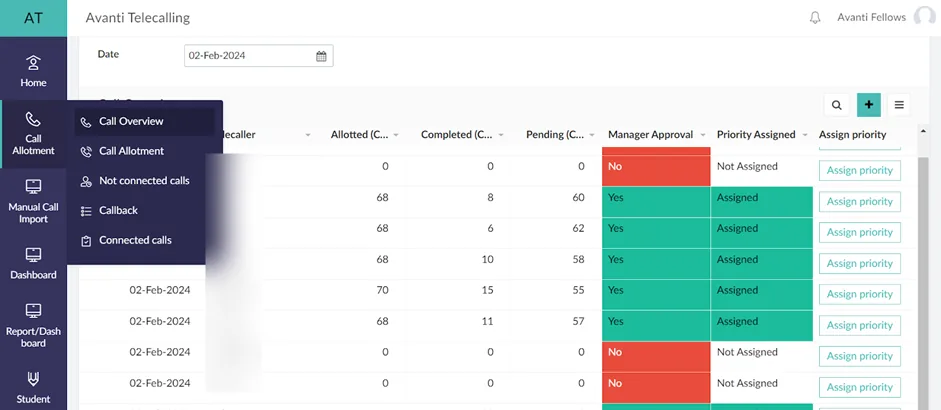The width and height of the screenshot is (941, 410).
Task: Click Avanti Fellows user name
Action: [x=871, y=18]
